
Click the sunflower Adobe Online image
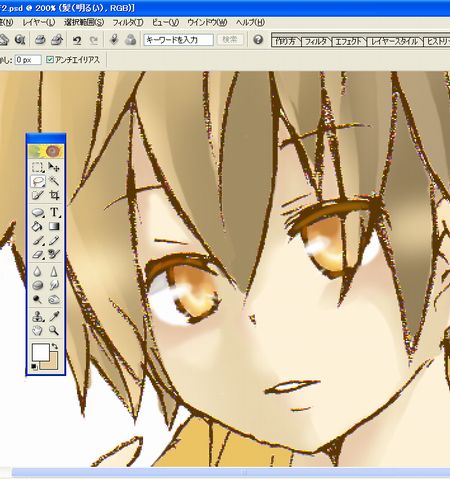[45, 151]
